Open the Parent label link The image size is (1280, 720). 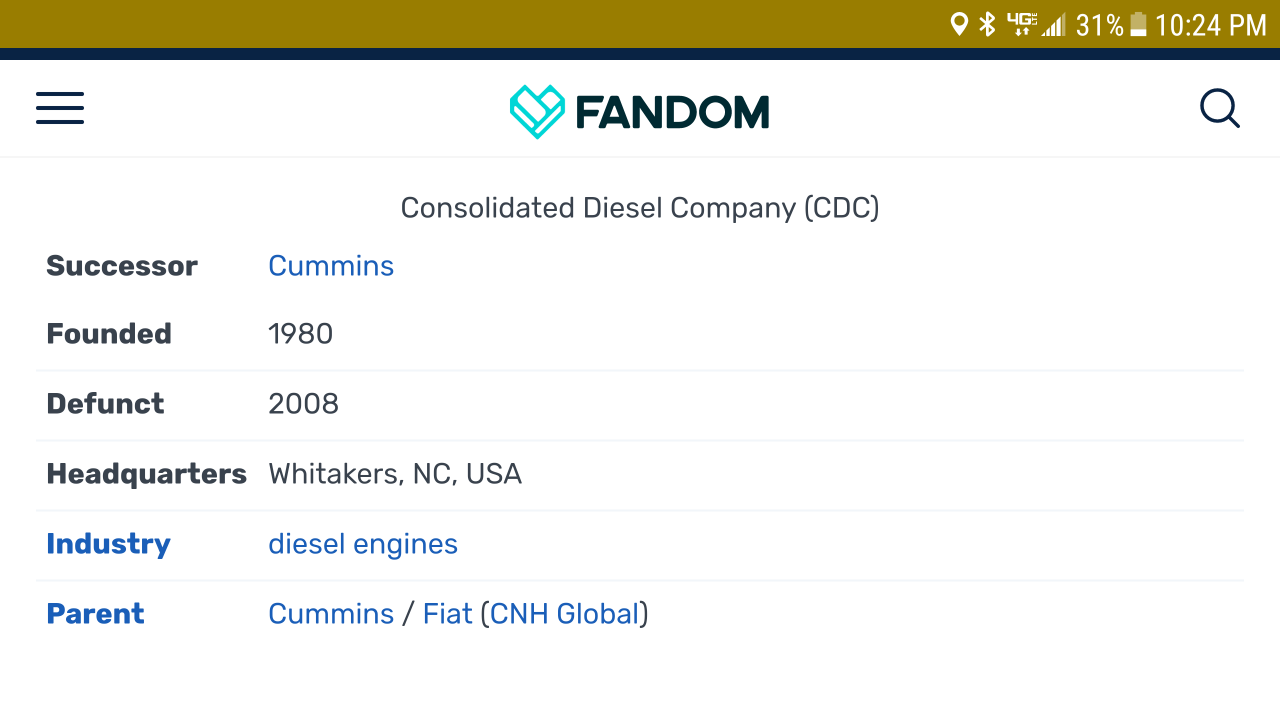click(x=95, y=614)
